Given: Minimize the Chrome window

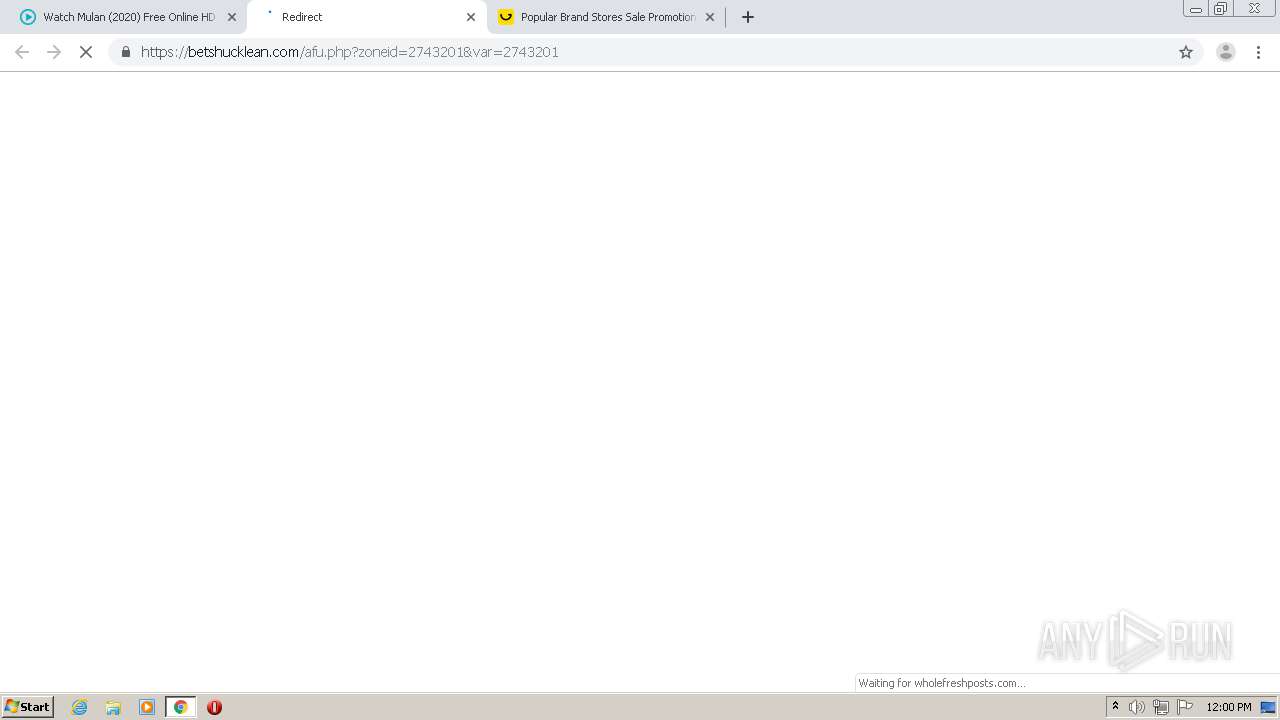Looking at the screenshot, I should [1195, 9].
